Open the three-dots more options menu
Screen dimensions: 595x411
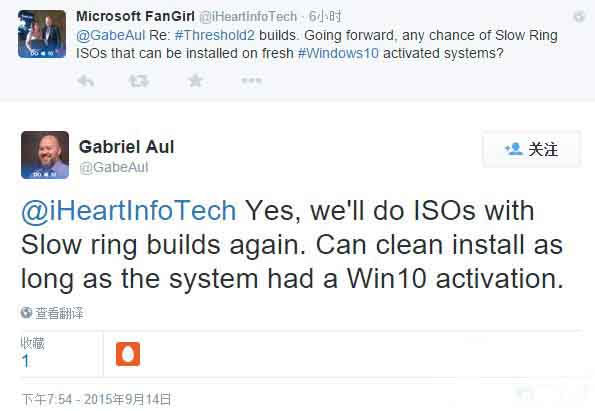[252, 80]
